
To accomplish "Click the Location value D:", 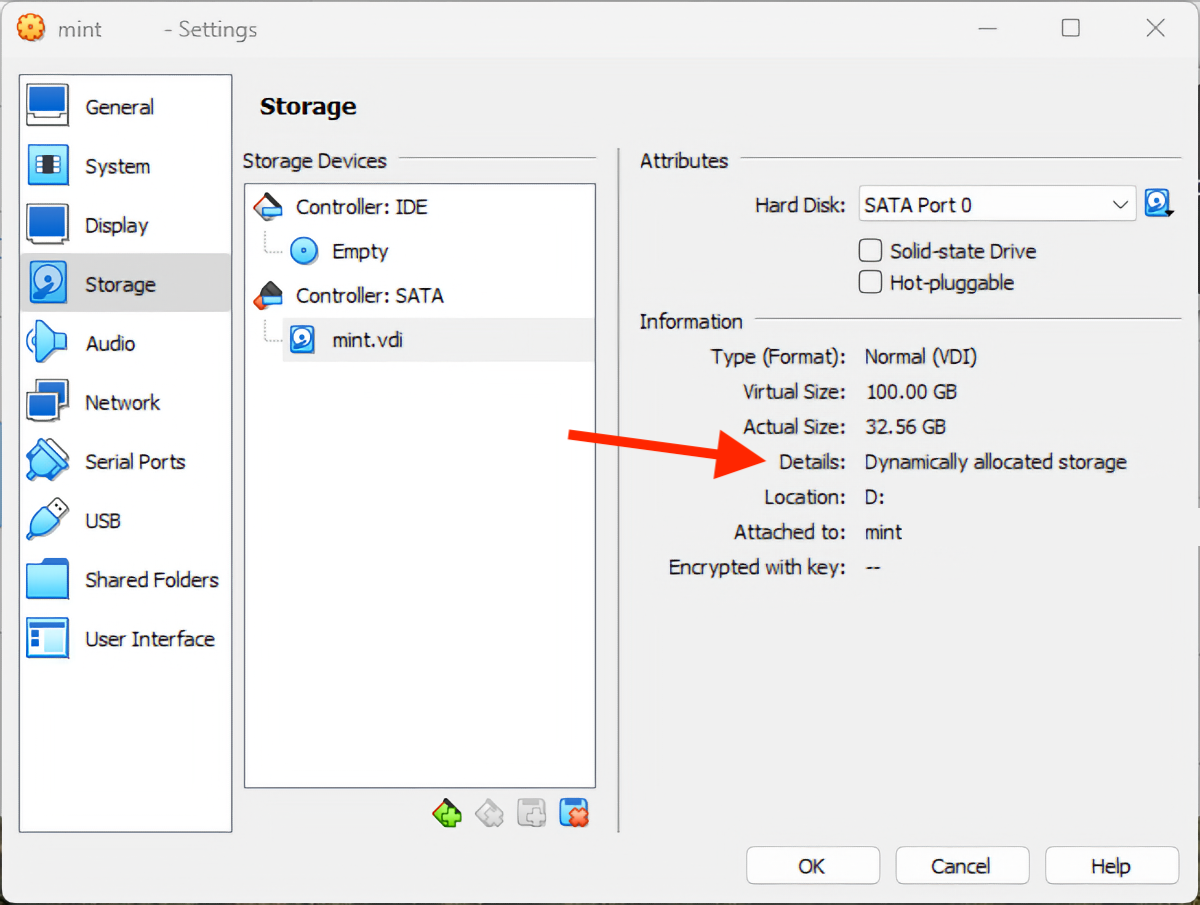I will pos(875,497).
